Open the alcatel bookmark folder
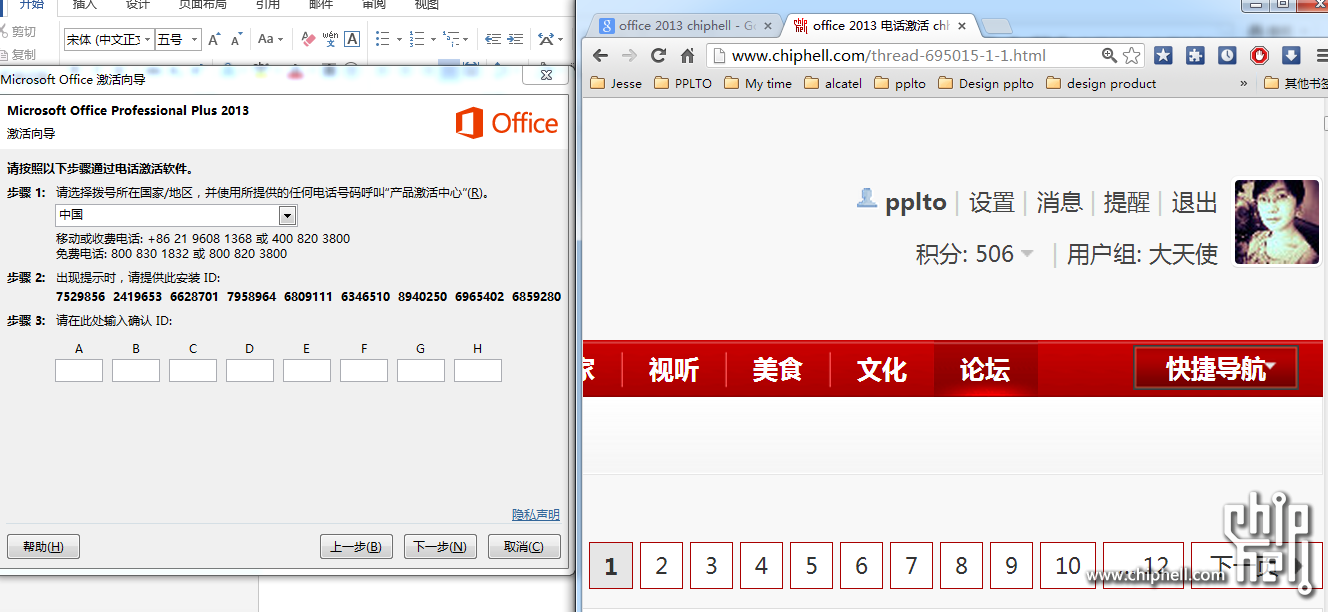The width and height of the screenshot is (1328, 612). pos(833,84)
